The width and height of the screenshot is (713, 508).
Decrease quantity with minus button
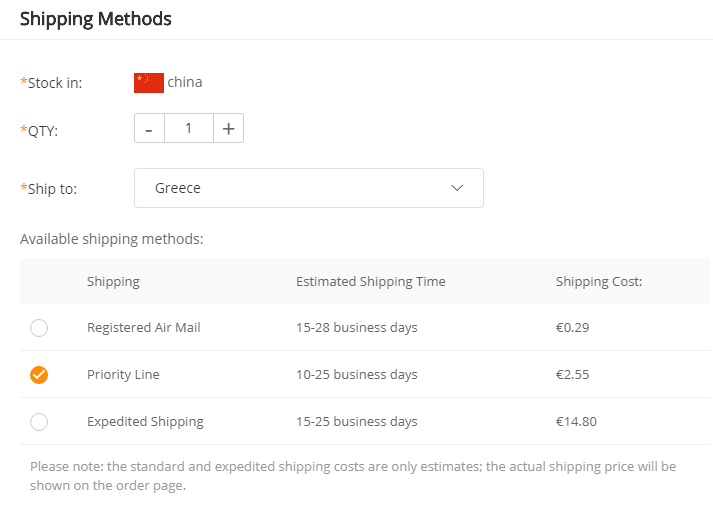point(149,129)
